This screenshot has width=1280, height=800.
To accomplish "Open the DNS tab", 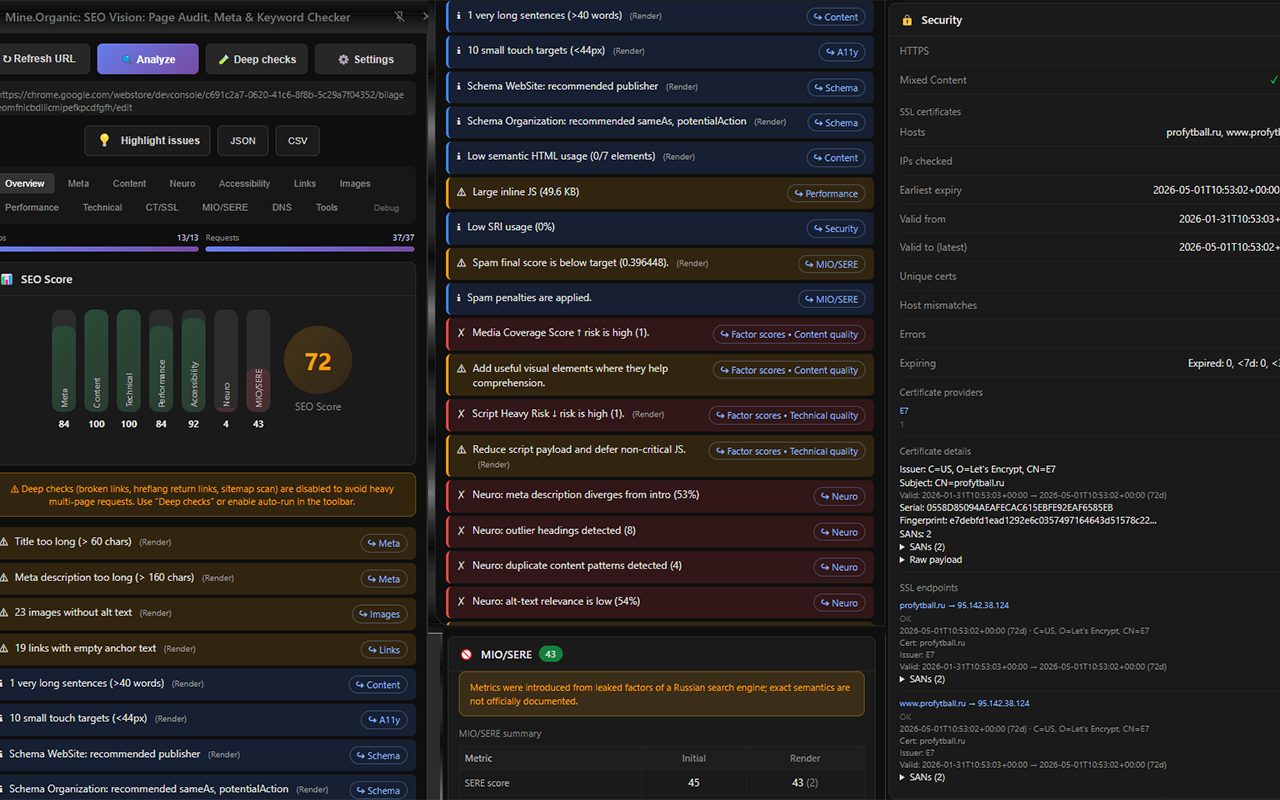I will point(282,208).
